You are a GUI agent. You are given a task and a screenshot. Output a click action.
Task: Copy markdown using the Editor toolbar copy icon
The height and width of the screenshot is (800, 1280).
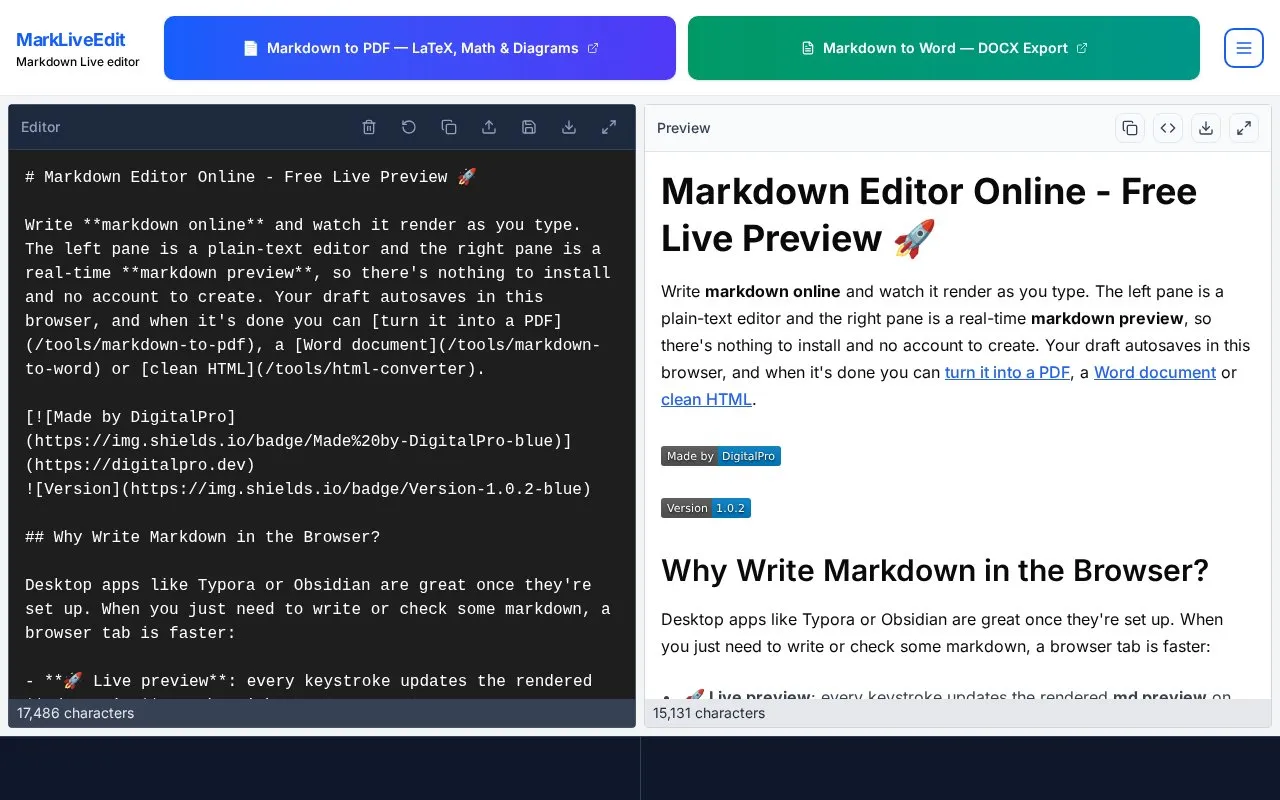(449, 127)
